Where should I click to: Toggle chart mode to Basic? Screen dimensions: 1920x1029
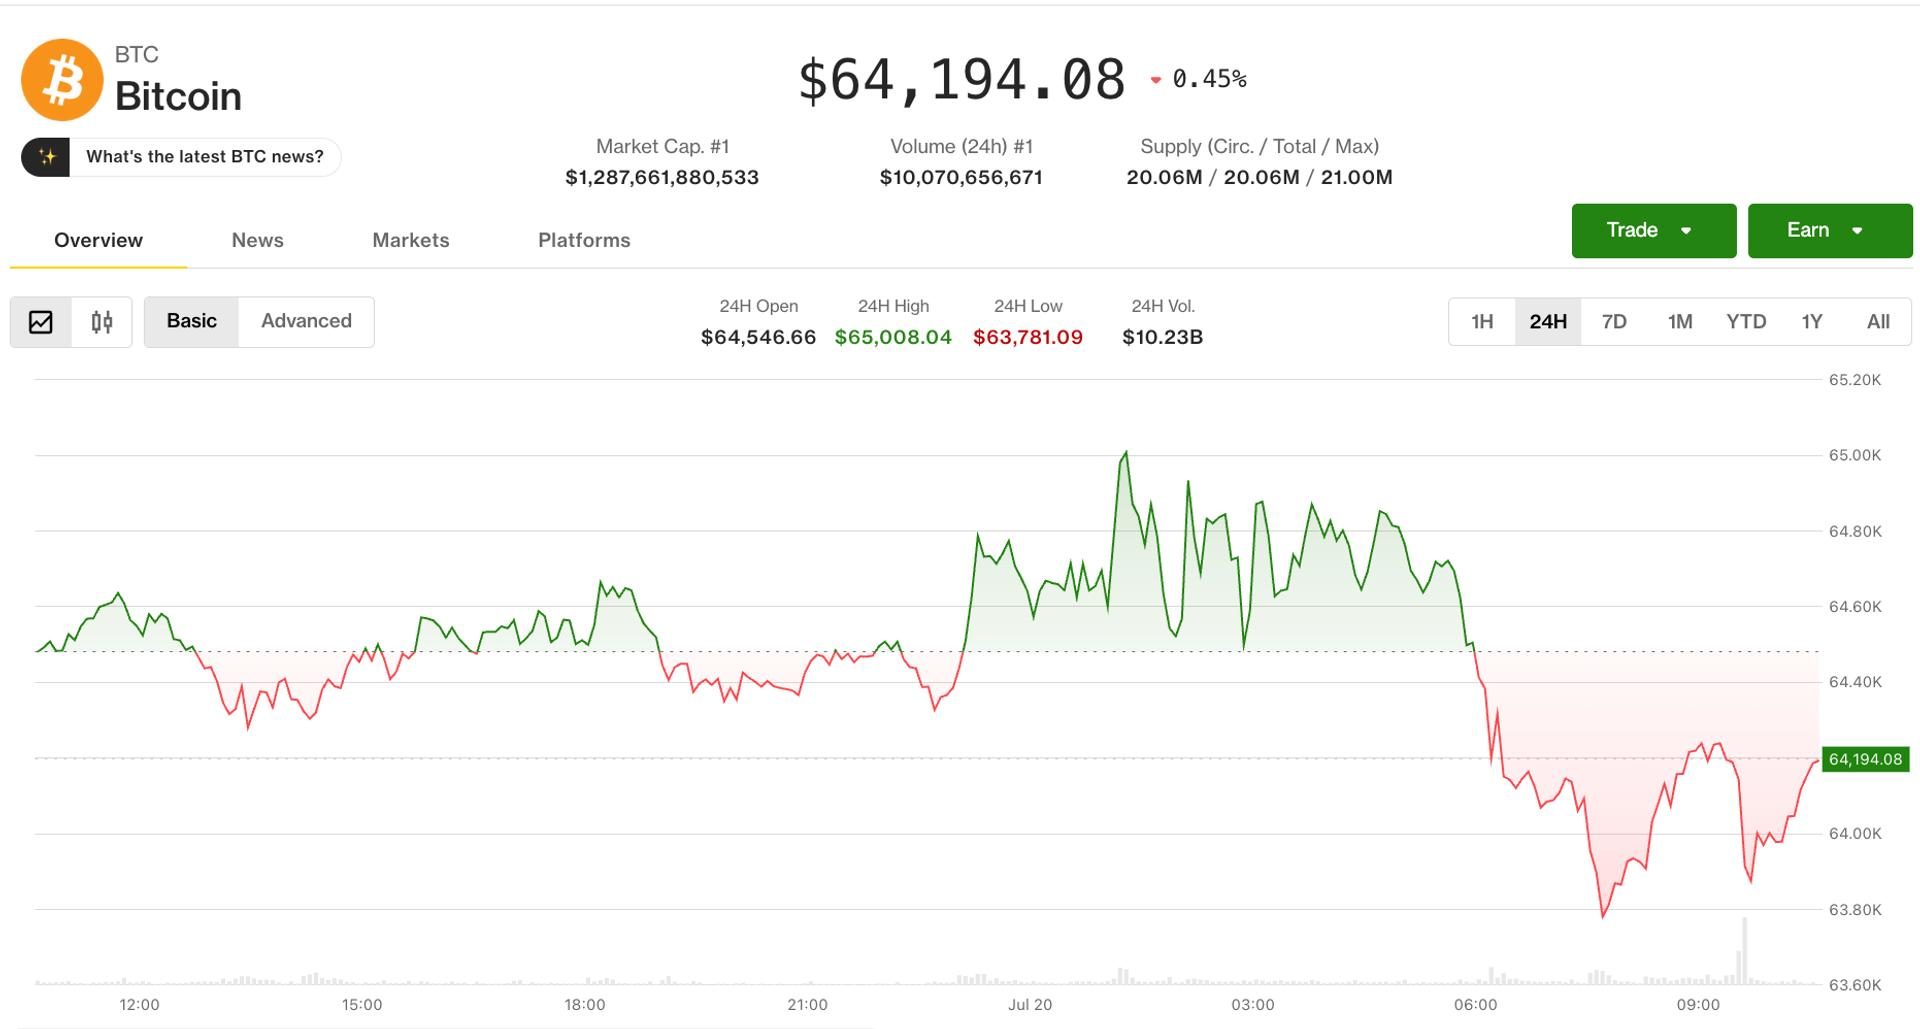pos(191,321)
